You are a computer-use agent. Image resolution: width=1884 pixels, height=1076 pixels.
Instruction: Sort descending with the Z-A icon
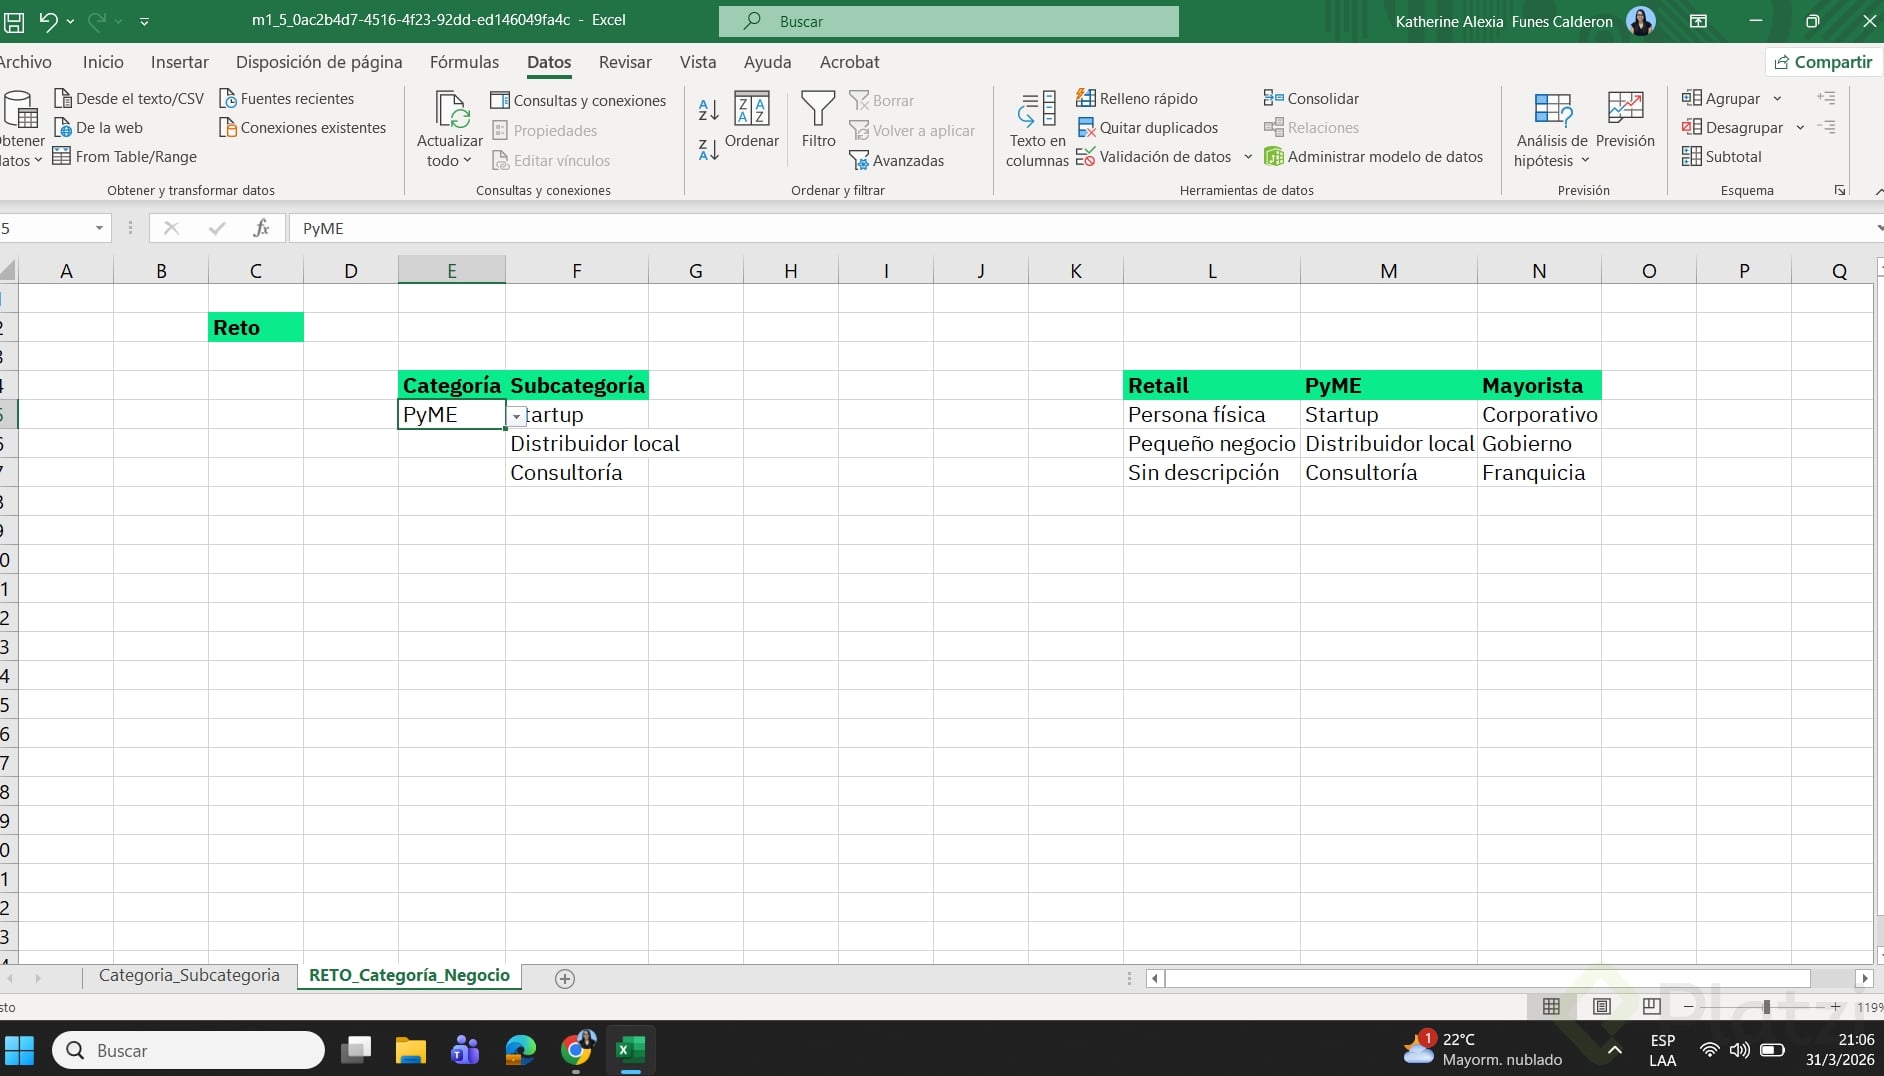(708, 150)
